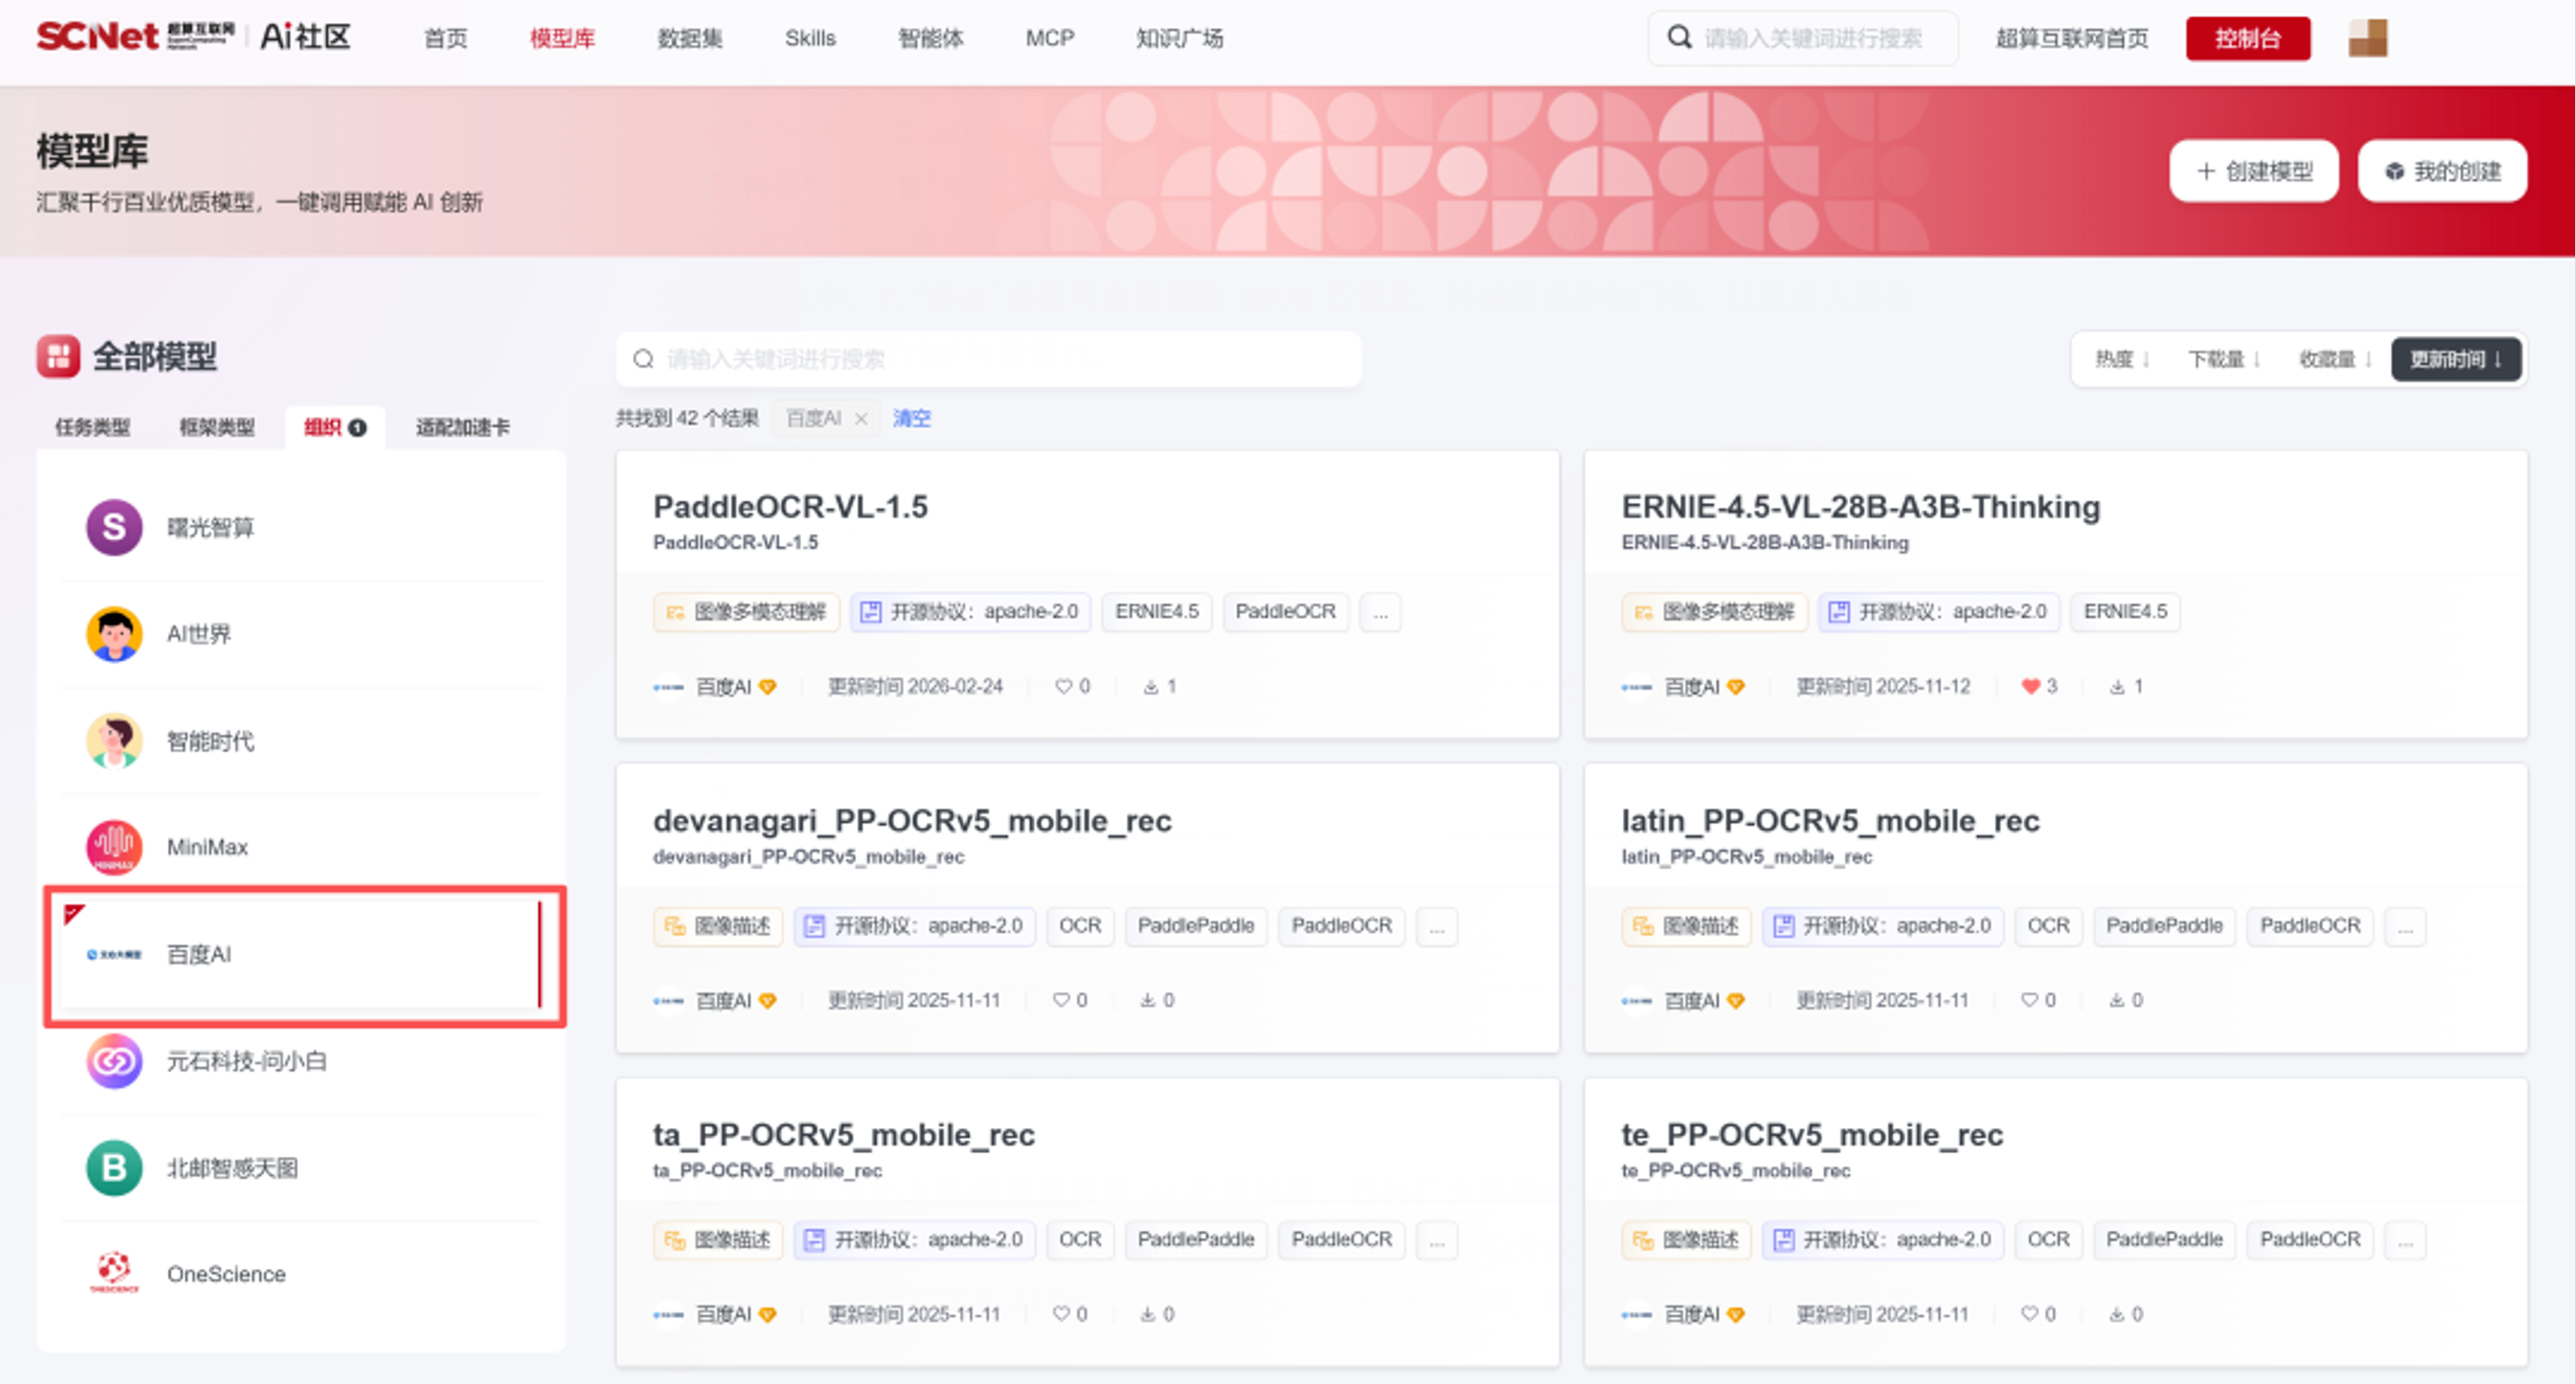Open the 数据集 navigation menu
The image size is (2576, 1384).
click(689, 38)
